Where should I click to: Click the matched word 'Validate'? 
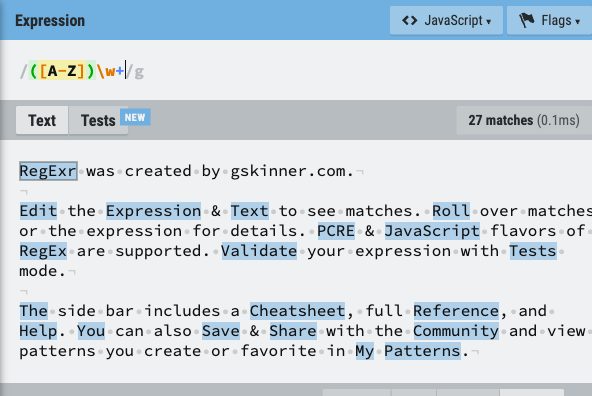pyautogui.click(x=259, y=251)
